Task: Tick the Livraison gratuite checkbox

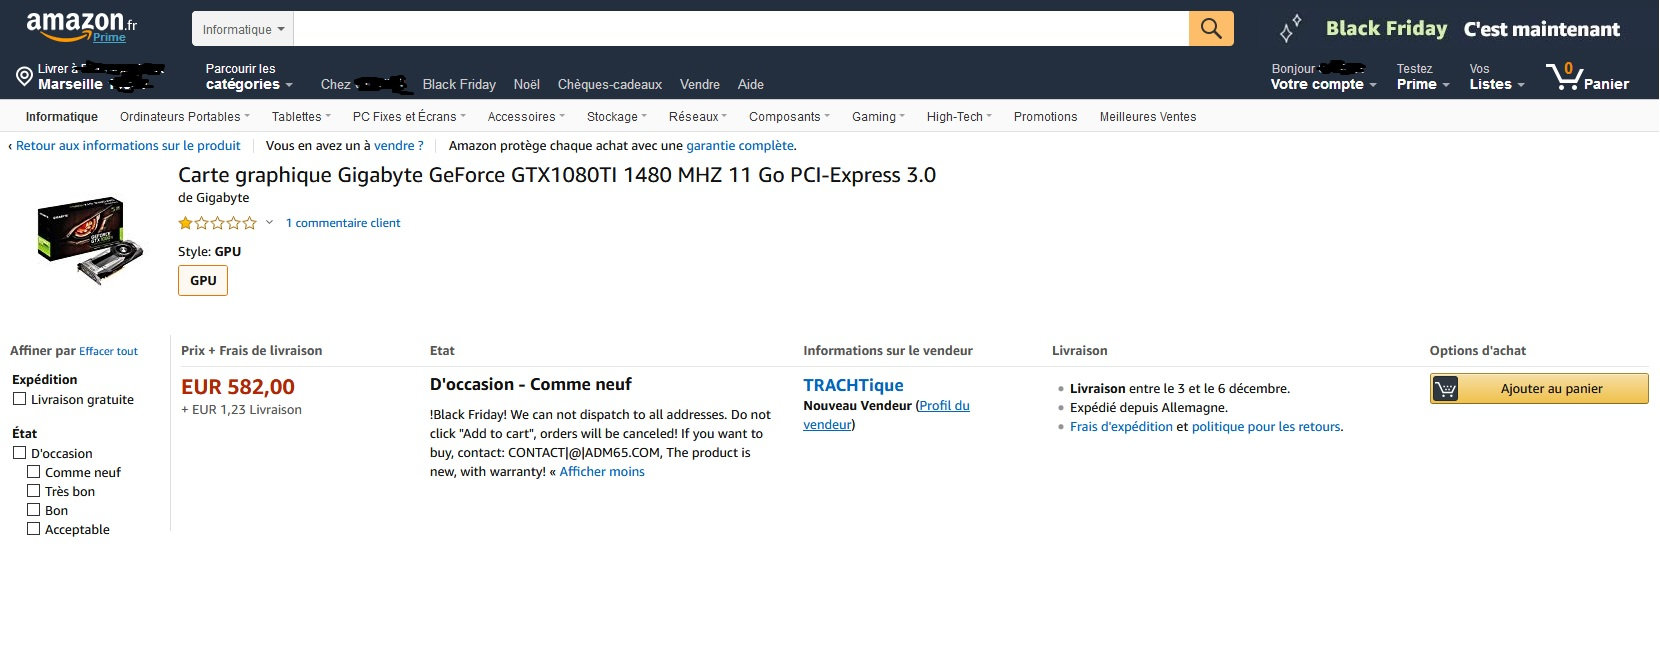Action: click(x=19, y=399)
